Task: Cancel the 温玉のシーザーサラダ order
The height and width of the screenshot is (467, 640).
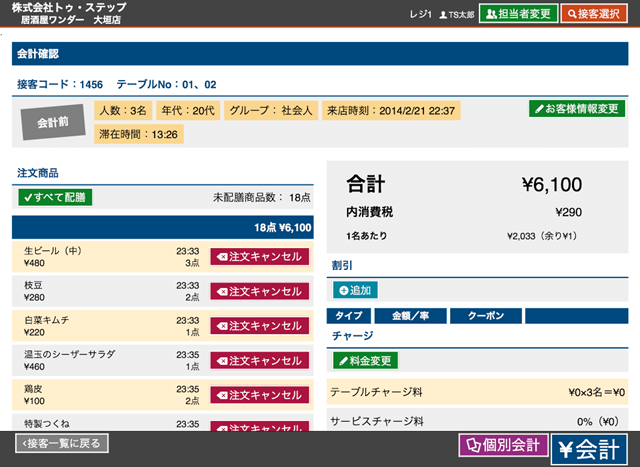Action: pos(259,361)
